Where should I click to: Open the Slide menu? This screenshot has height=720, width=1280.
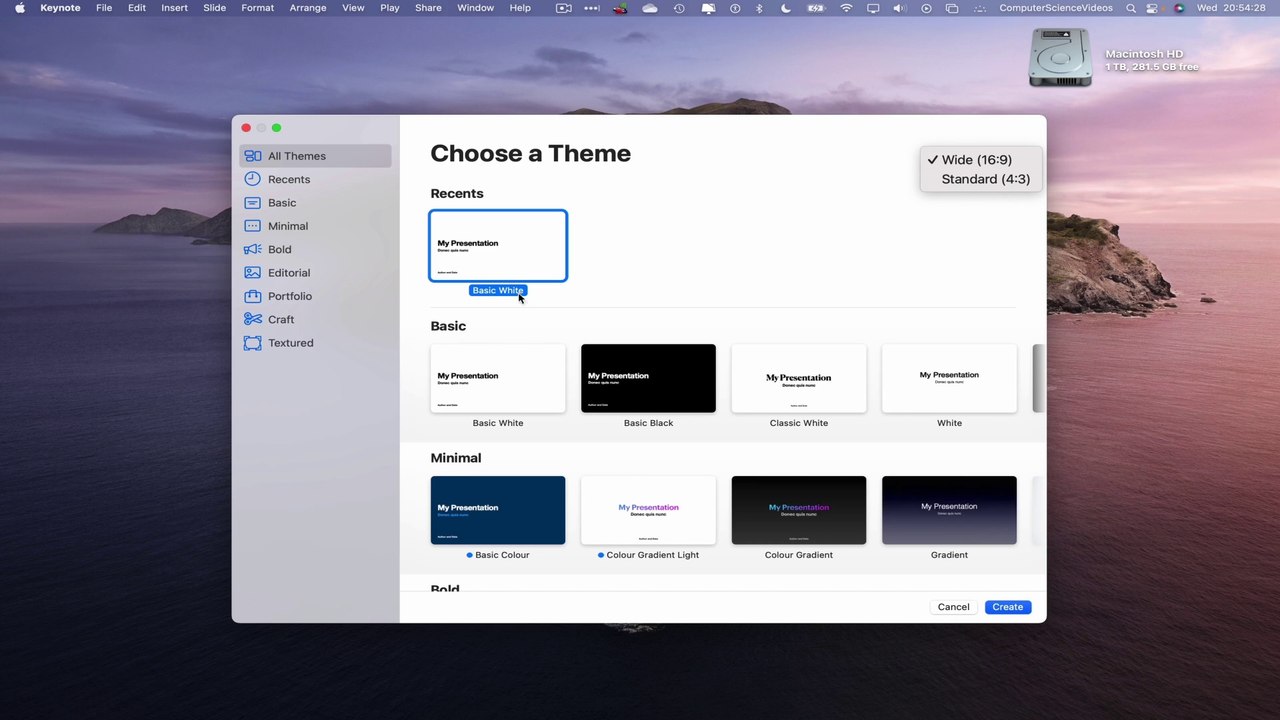214,8
